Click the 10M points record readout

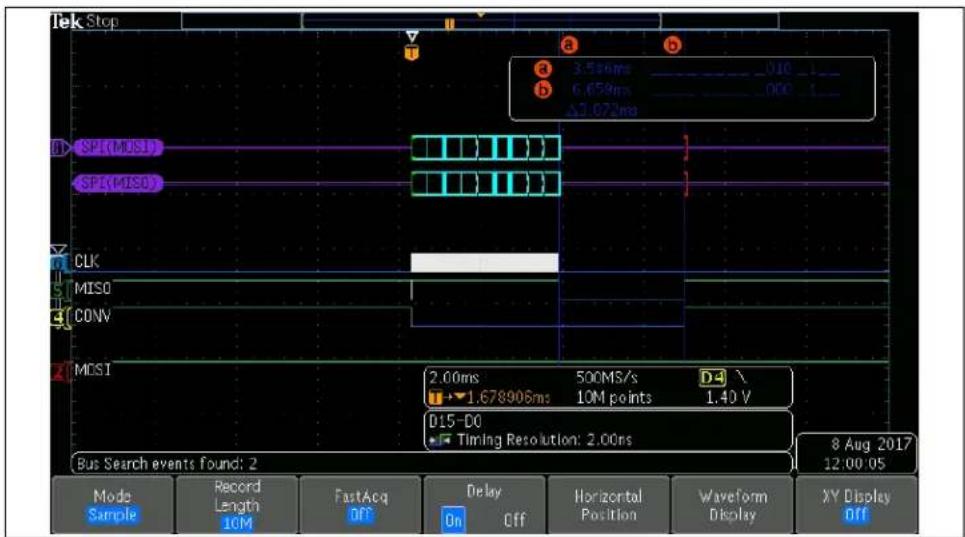614,398
